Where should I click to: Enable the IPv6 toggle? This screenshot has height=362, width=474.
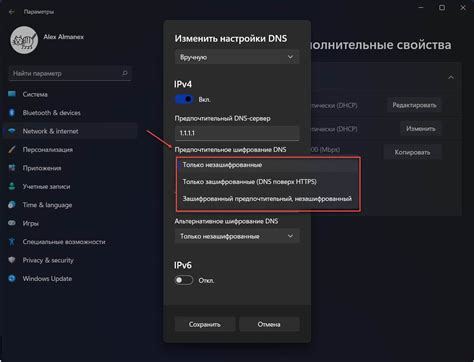click(x=184, y=280)
